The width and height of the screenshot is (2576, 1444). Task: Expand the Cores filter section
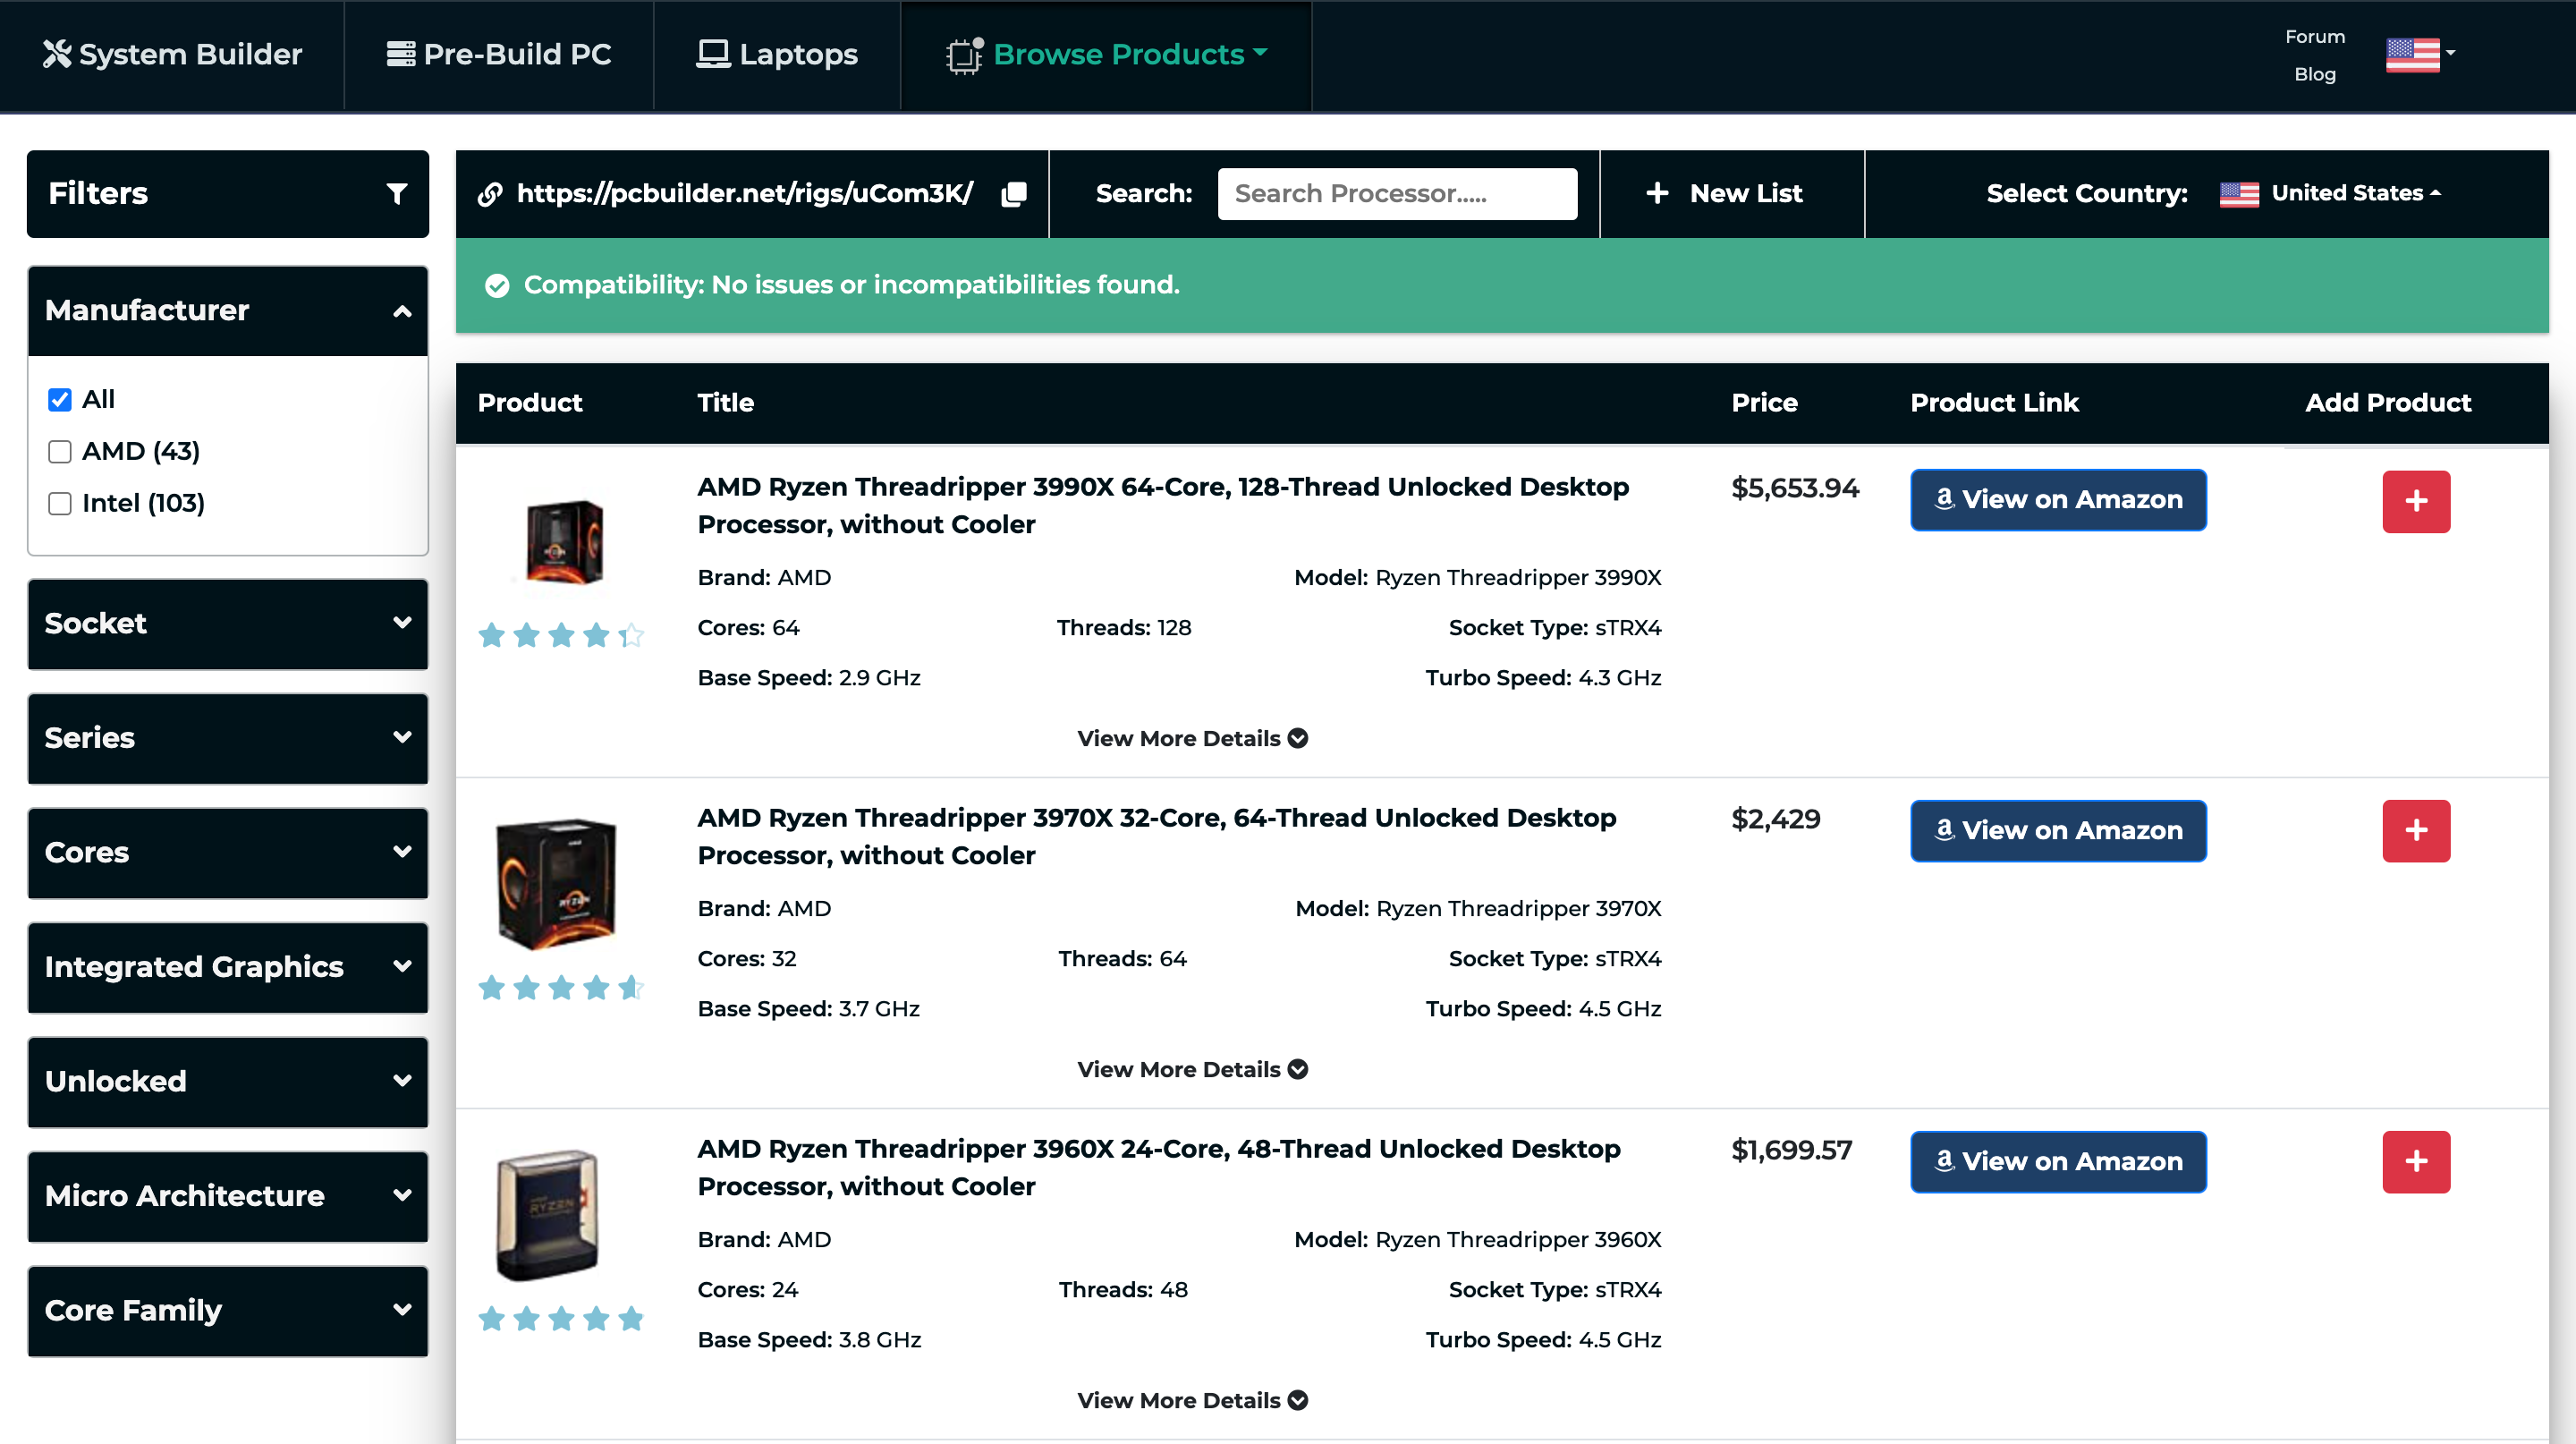[226, 851]
